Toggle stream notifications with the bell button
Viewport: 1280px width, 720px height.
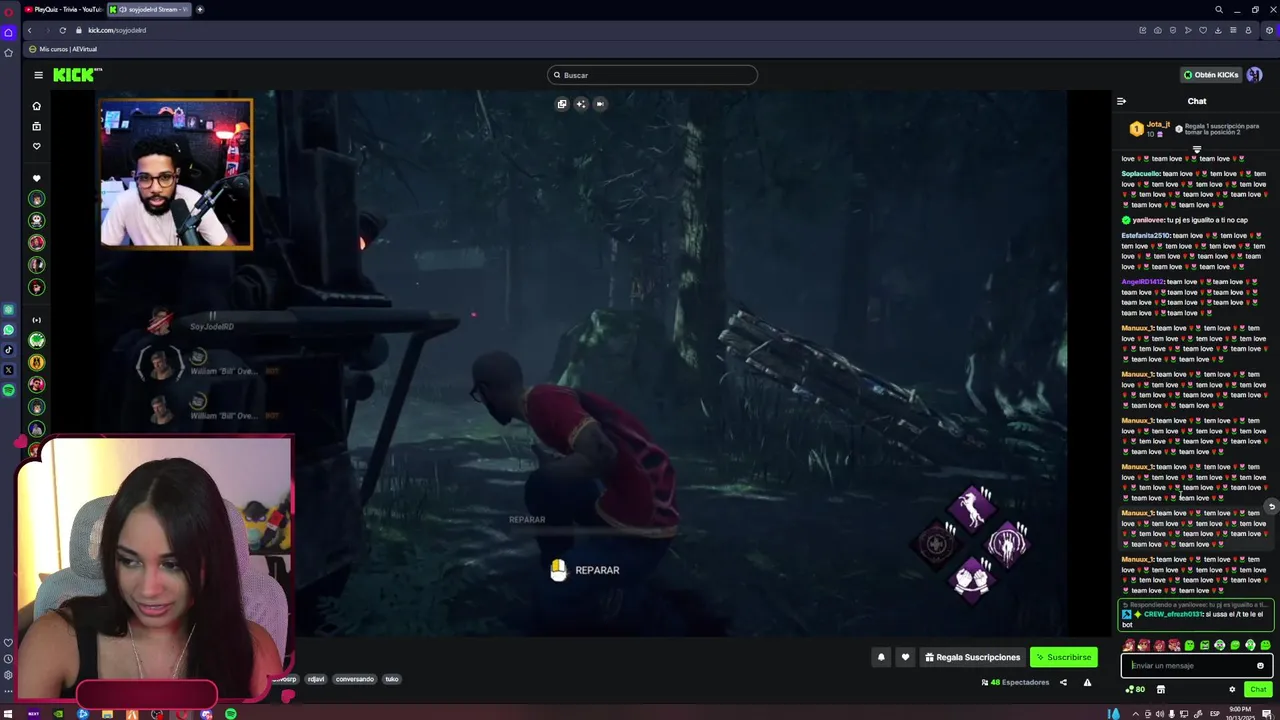[881, 657]
